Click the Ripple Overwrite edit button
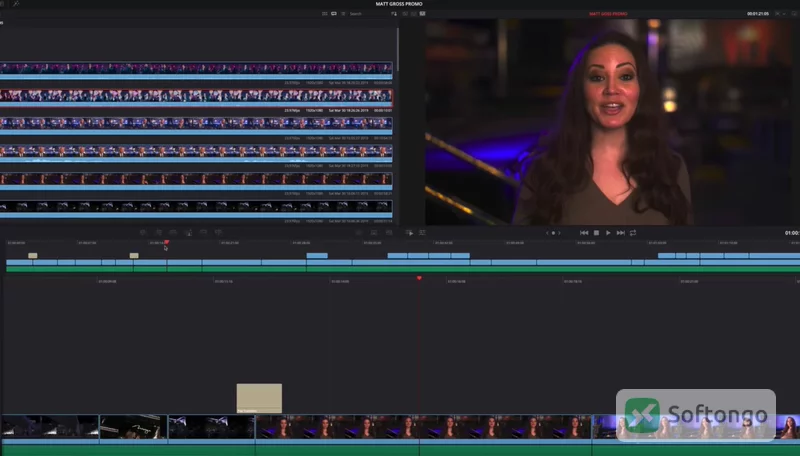 [x=173, y=233]
